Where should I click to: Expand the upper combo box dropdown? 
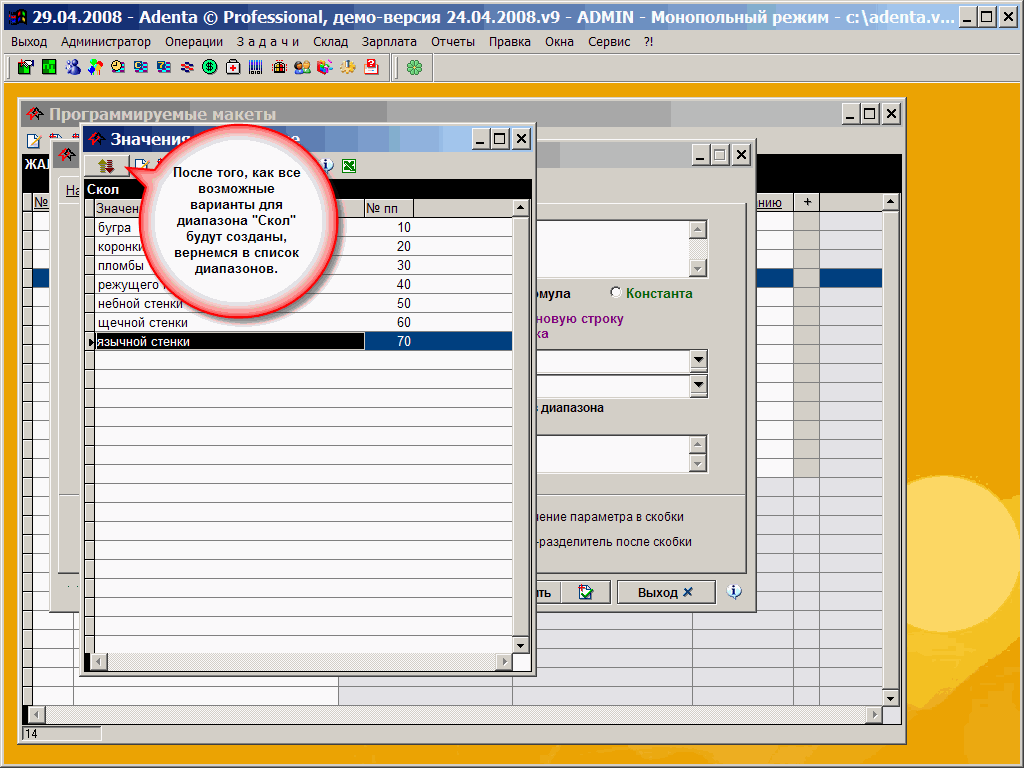pos(698,360)
